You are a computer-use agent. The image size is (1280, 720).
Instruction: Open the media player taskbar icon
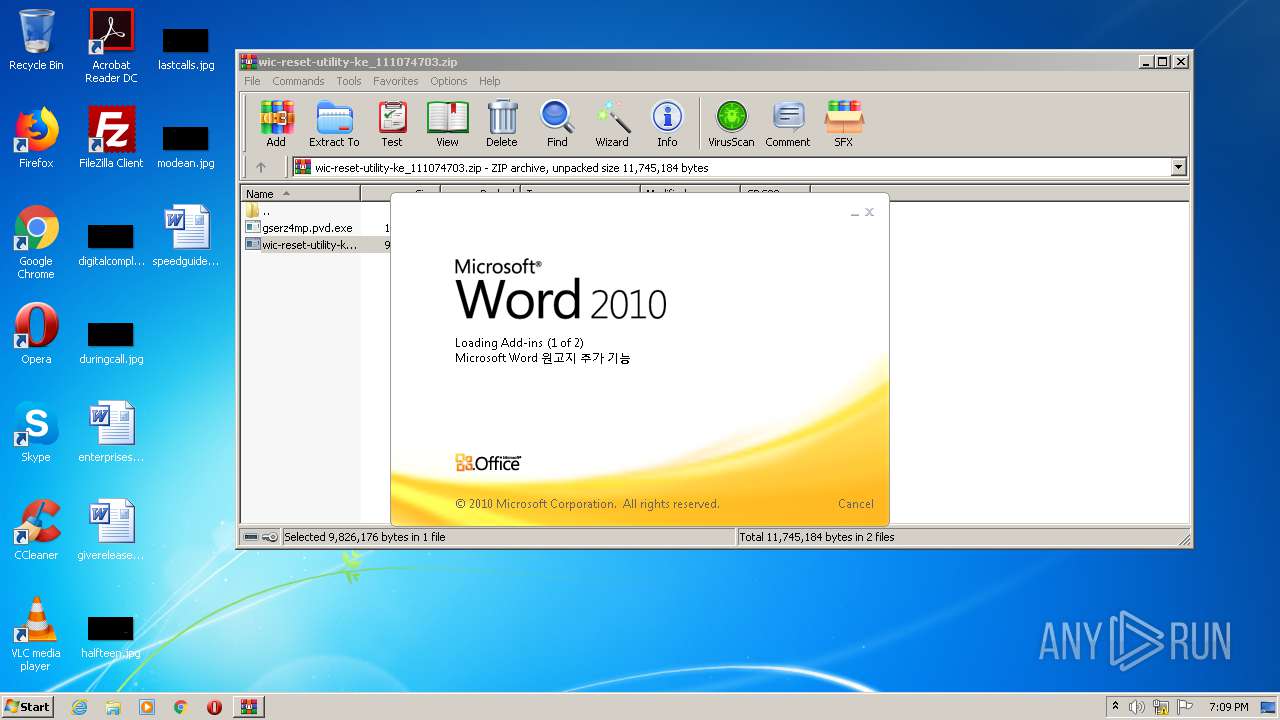(x=147, y=707)
